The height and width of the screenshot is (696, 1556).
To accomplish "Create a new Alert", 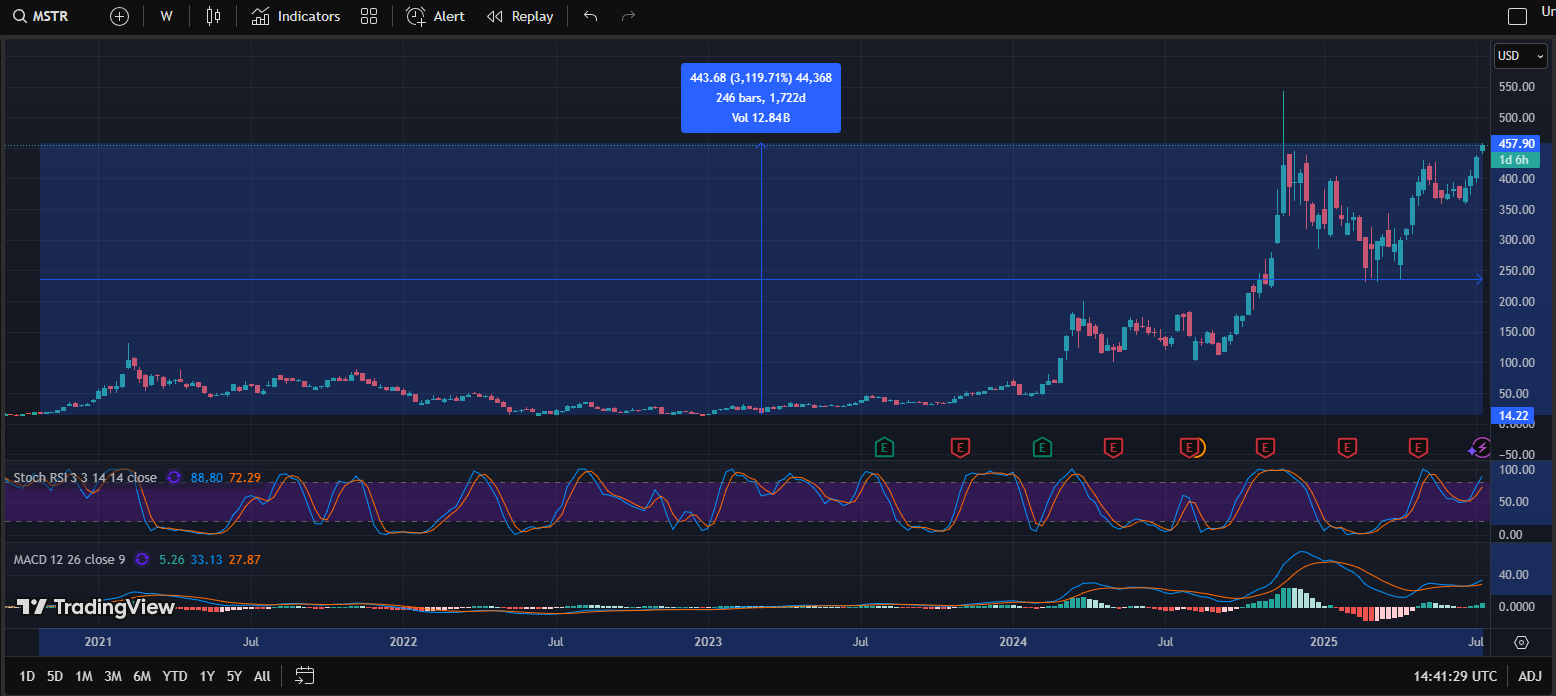I will 435,16.
